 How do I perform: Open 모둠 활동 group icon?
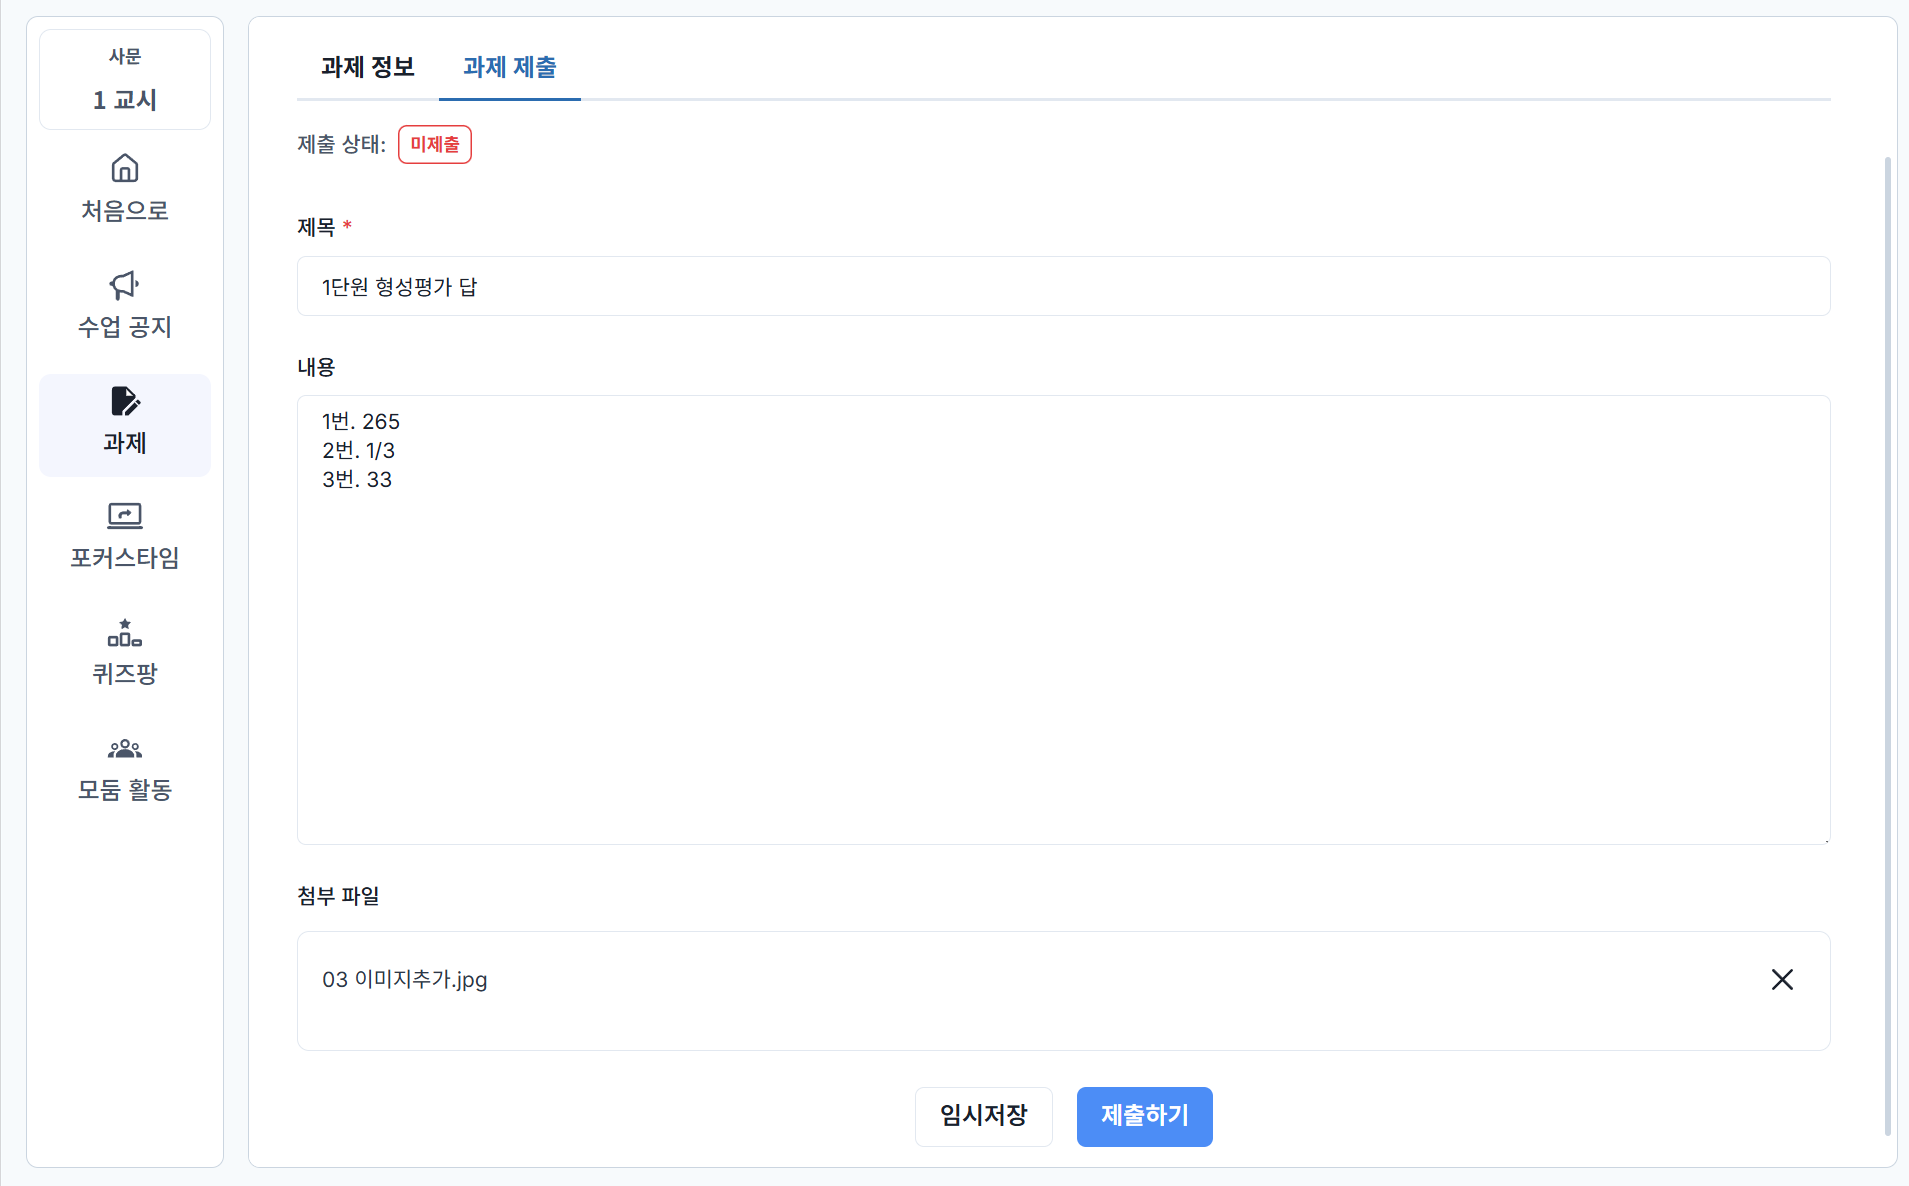pyautogui.click(x=125, y=749)
